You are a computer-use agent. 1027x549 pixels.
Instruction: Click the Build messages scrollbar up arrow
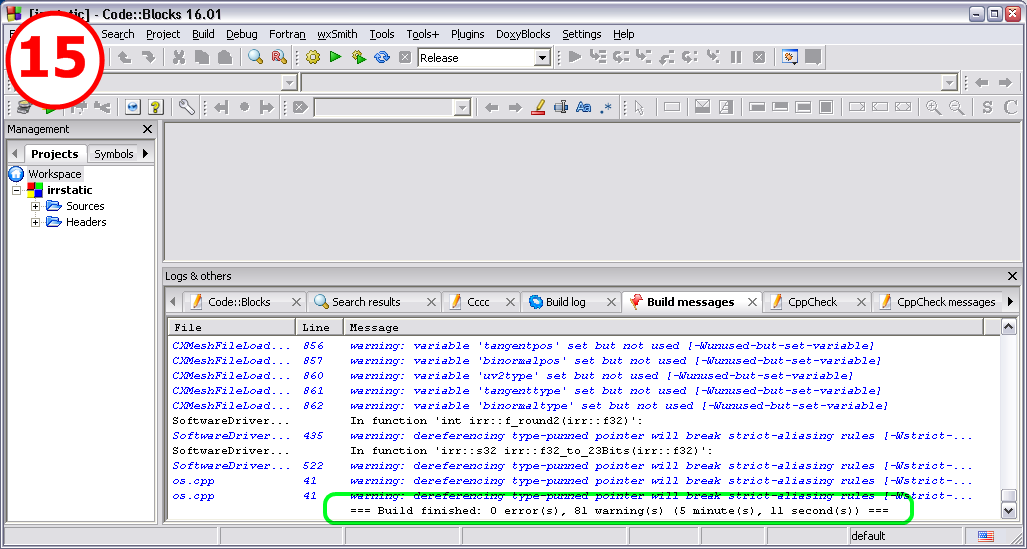click(x=1009, y=326)
